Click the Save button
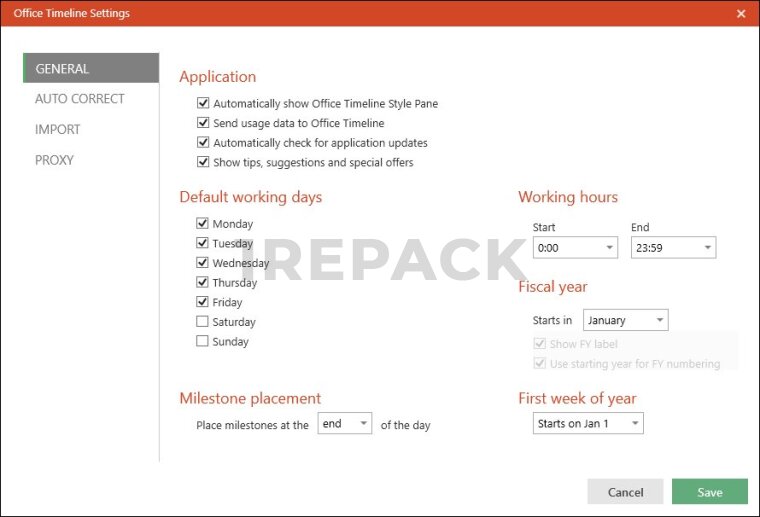 (x=710, y=492)
